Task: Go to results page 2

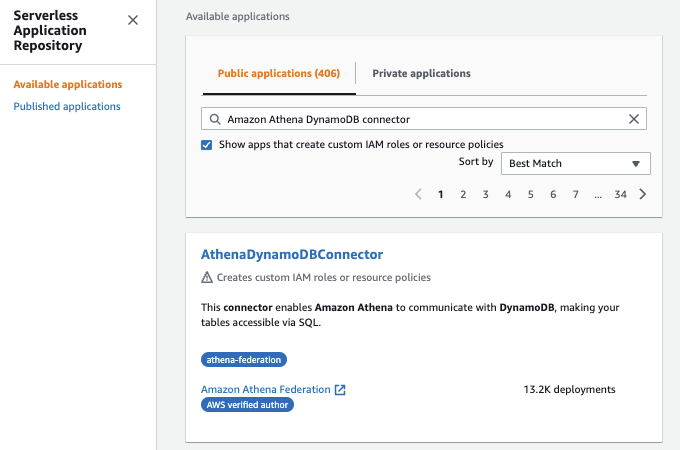Action: pos(463,194)
